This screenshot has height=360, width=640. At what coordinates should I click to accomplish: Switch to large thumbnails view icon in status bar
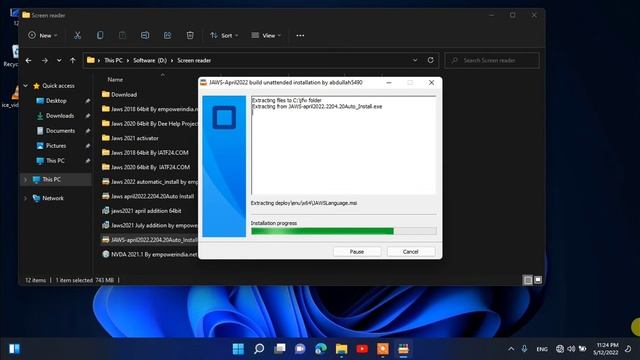[x=538, y=280]
